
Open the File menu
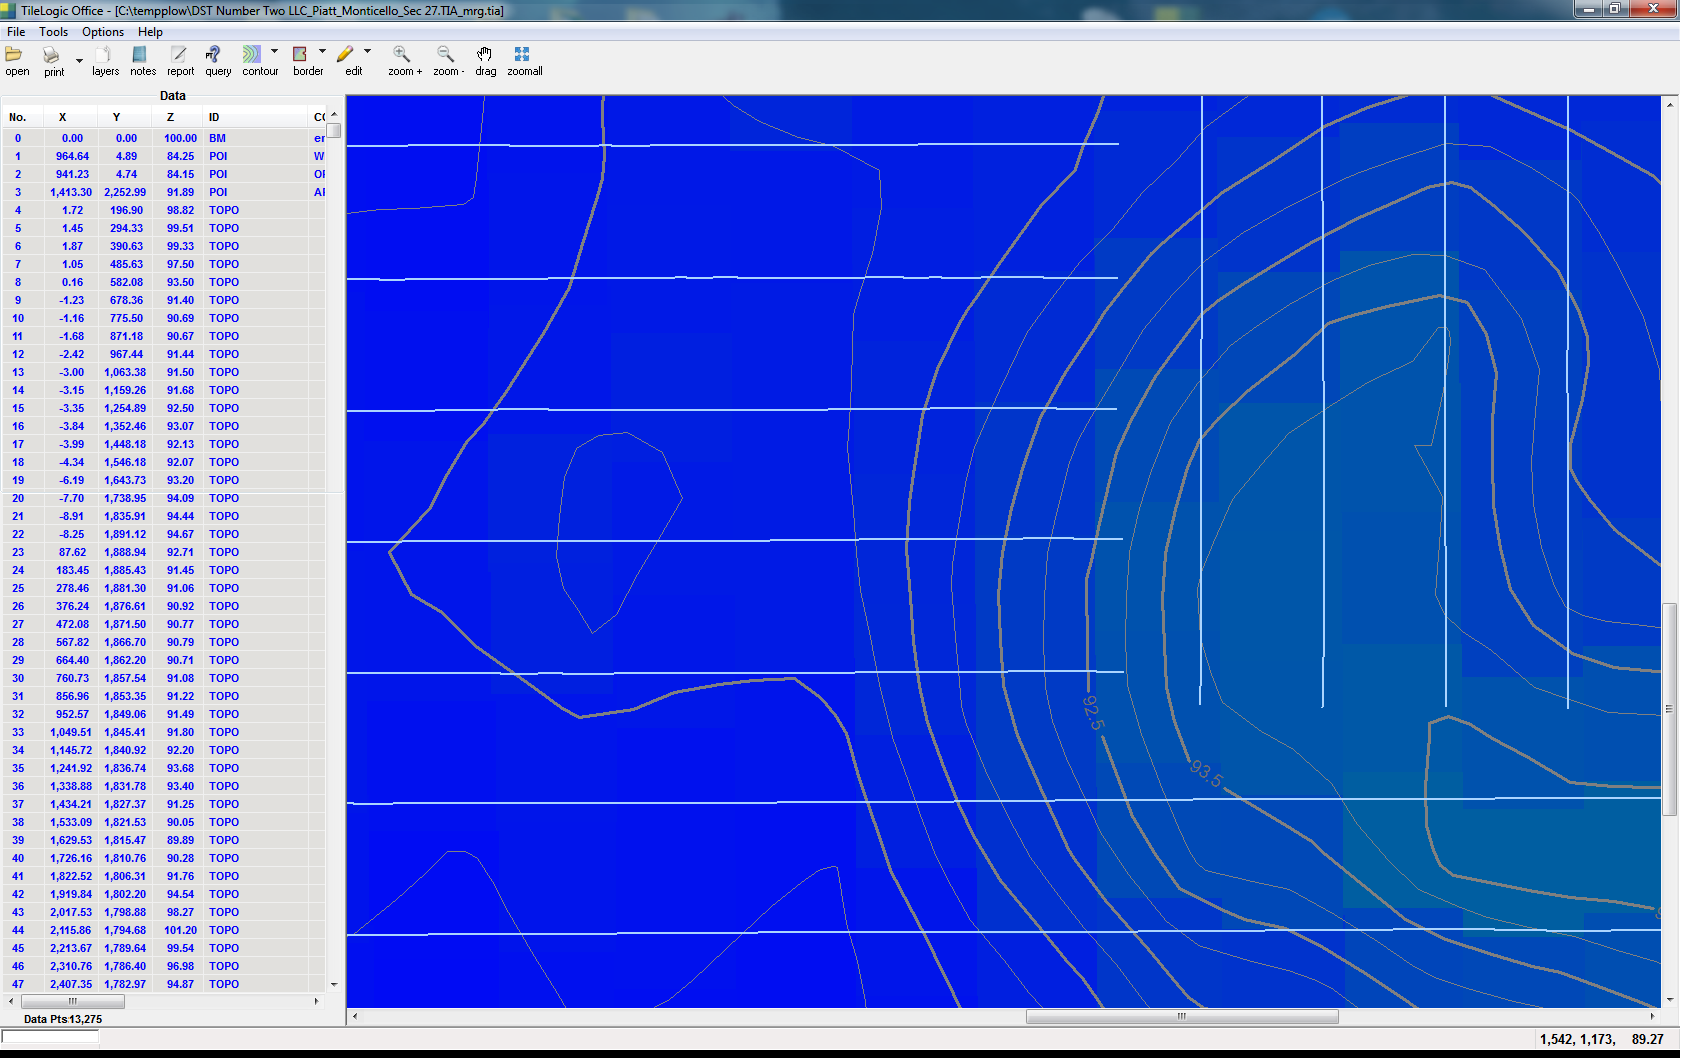[x=16, y=32]
